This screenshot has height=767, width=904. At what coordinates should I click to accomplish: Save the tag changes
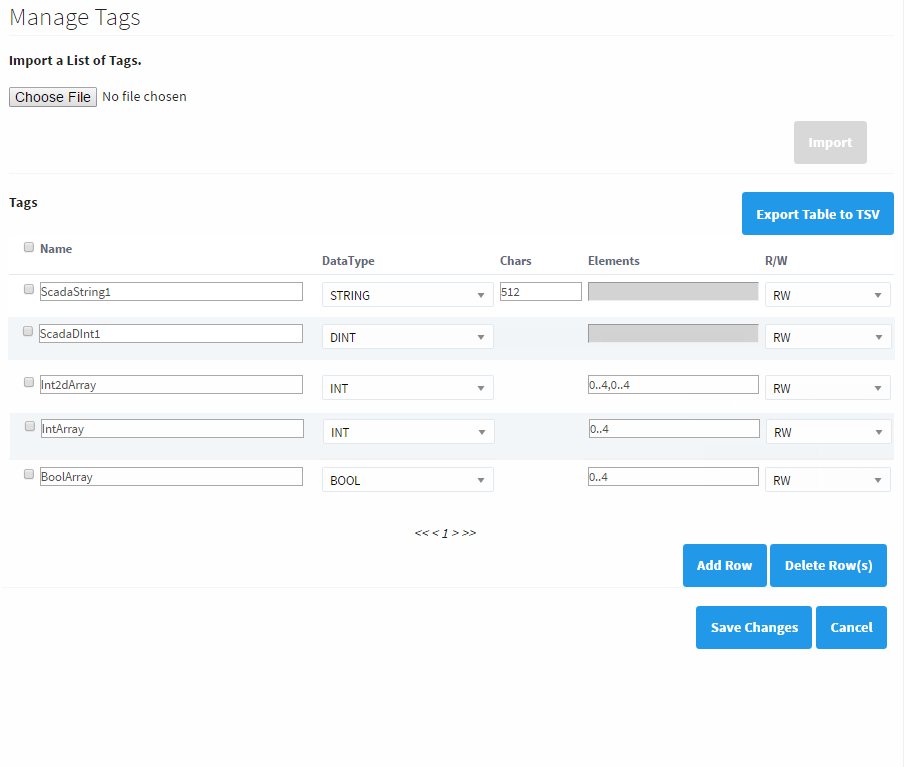[754, 627]
